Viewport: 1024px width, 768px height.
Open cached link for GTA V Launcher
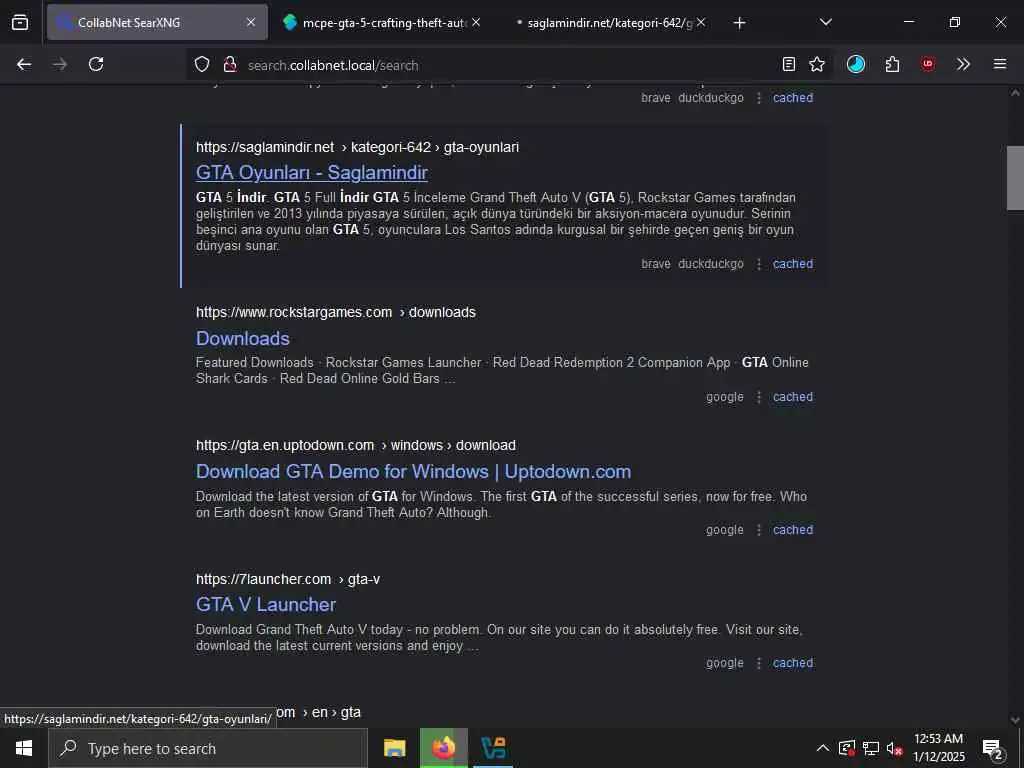pos(793,663)
